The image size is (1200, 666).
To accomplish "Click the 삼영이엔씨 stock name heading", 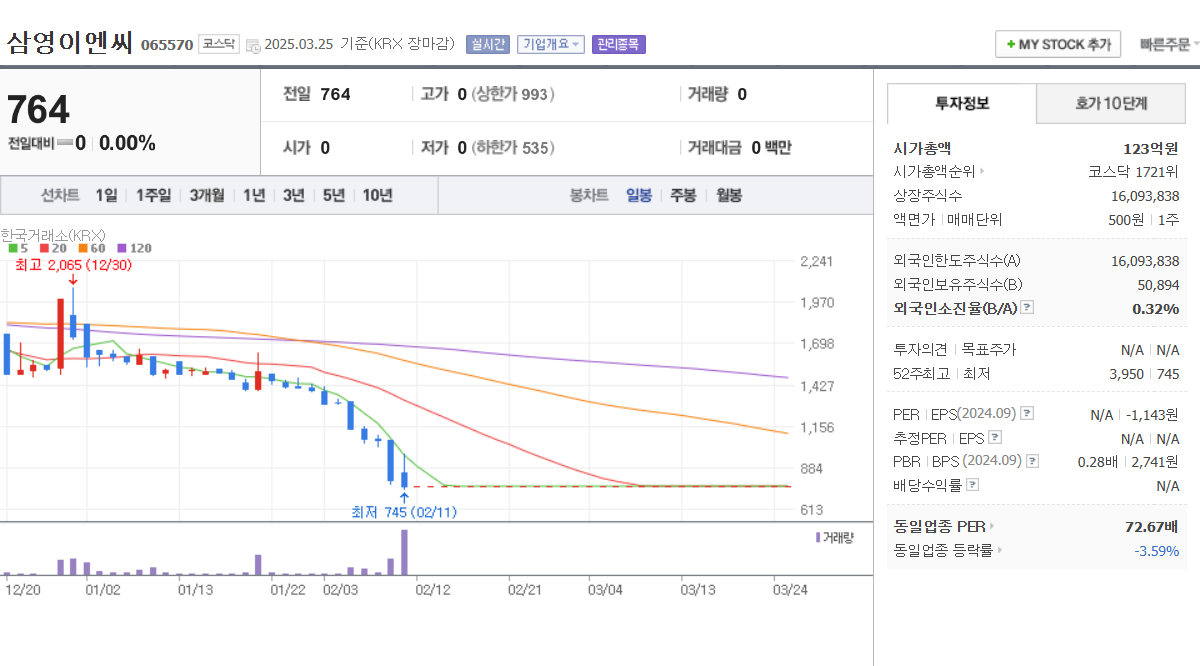I will (70, 43).
